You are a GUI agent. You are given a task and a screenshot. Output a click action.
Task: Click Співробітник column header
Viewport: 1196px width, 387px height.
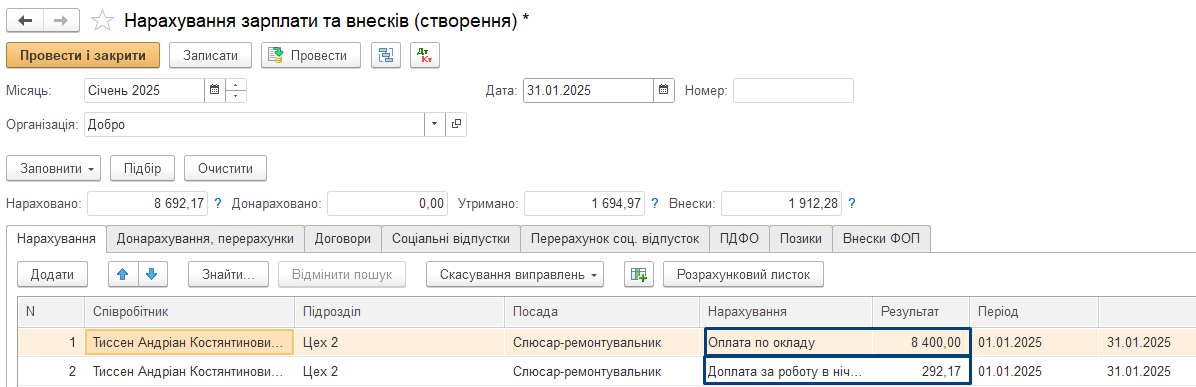point(189,312)
